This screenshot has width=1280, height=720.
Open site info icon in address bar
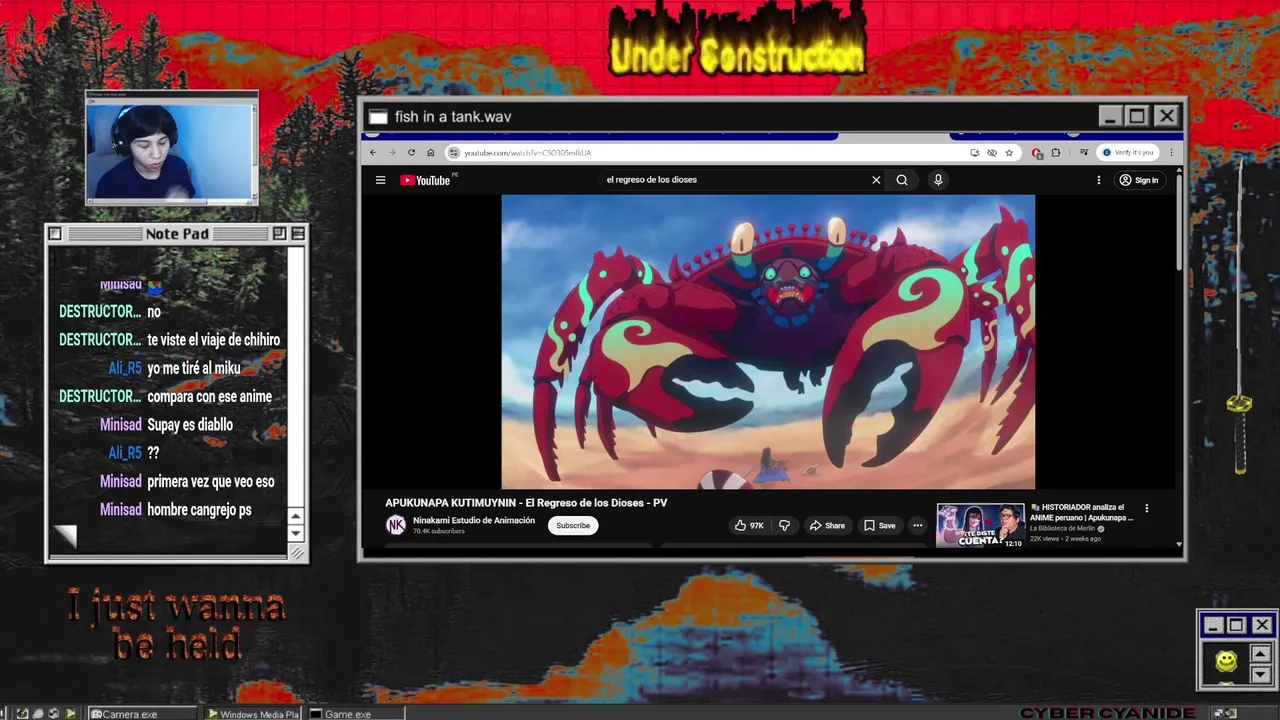(454, 153)
